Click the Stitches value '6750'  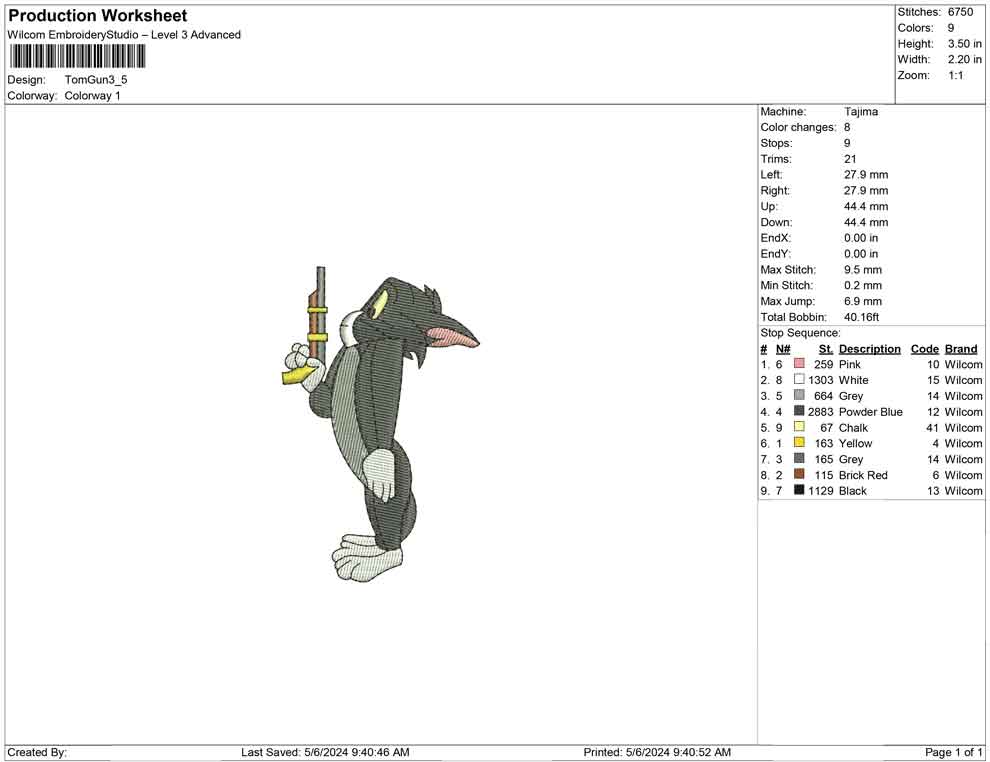pyautogui.click(x=960, y=12)
